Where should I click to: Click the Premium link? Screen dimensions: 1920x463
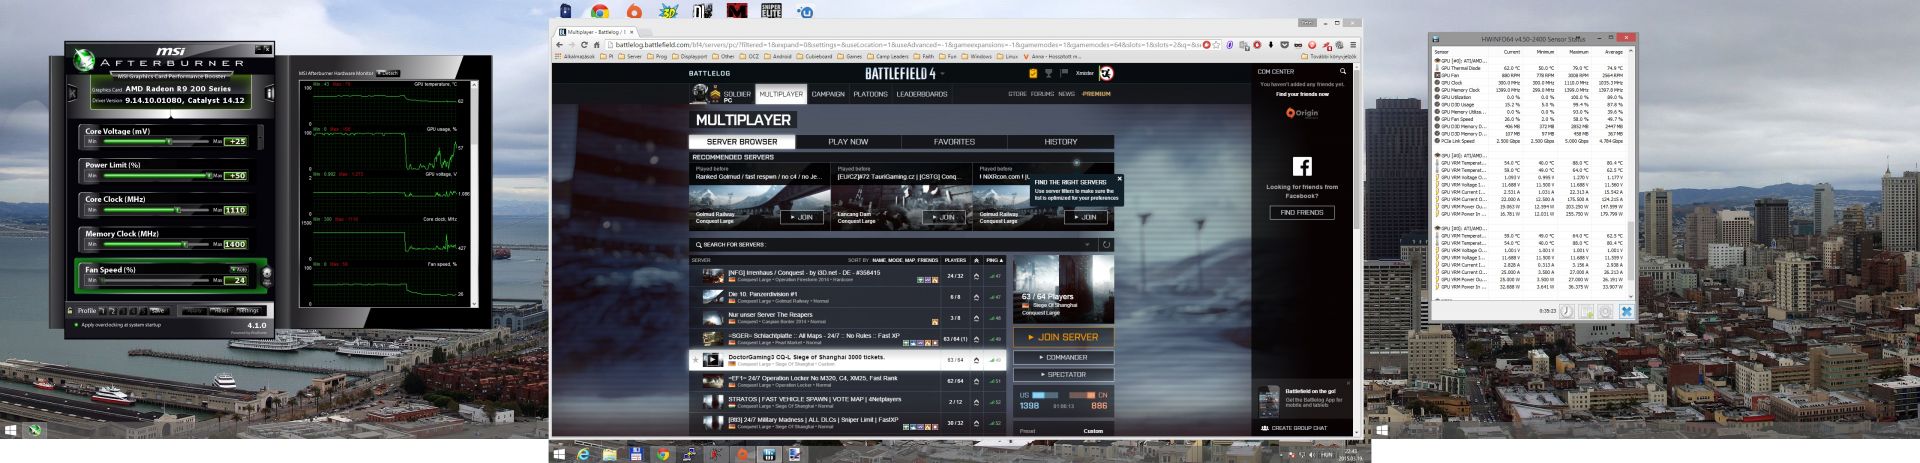point(1095,94)
